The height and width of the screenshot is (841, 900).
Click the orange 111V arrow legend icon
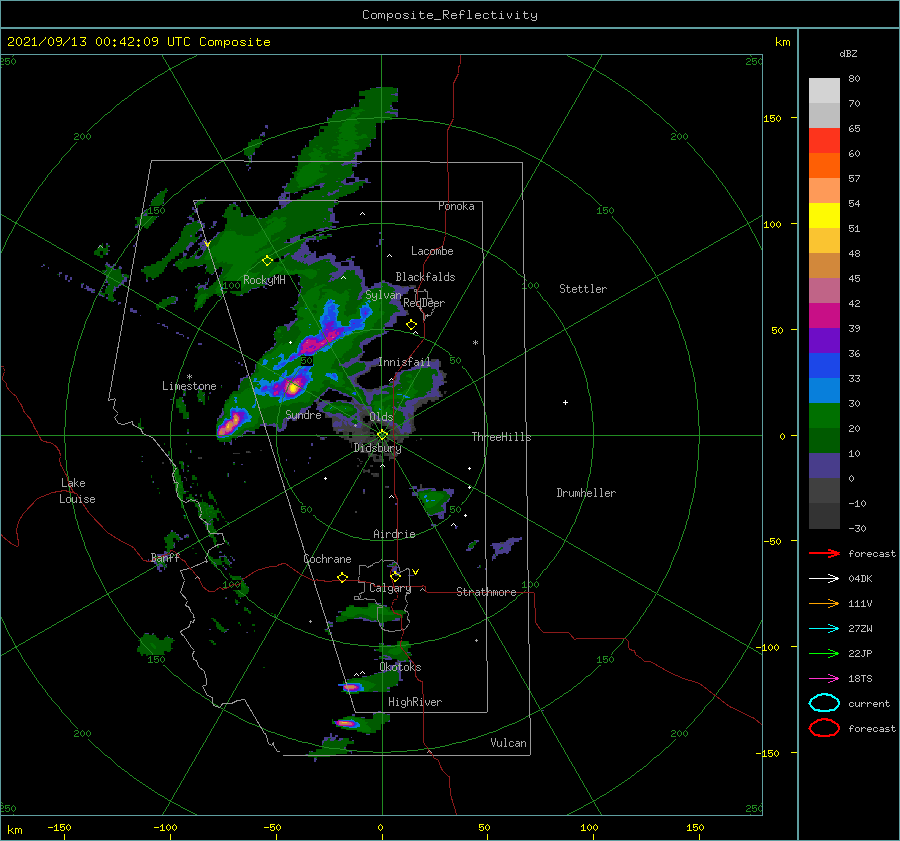[824, 603]
